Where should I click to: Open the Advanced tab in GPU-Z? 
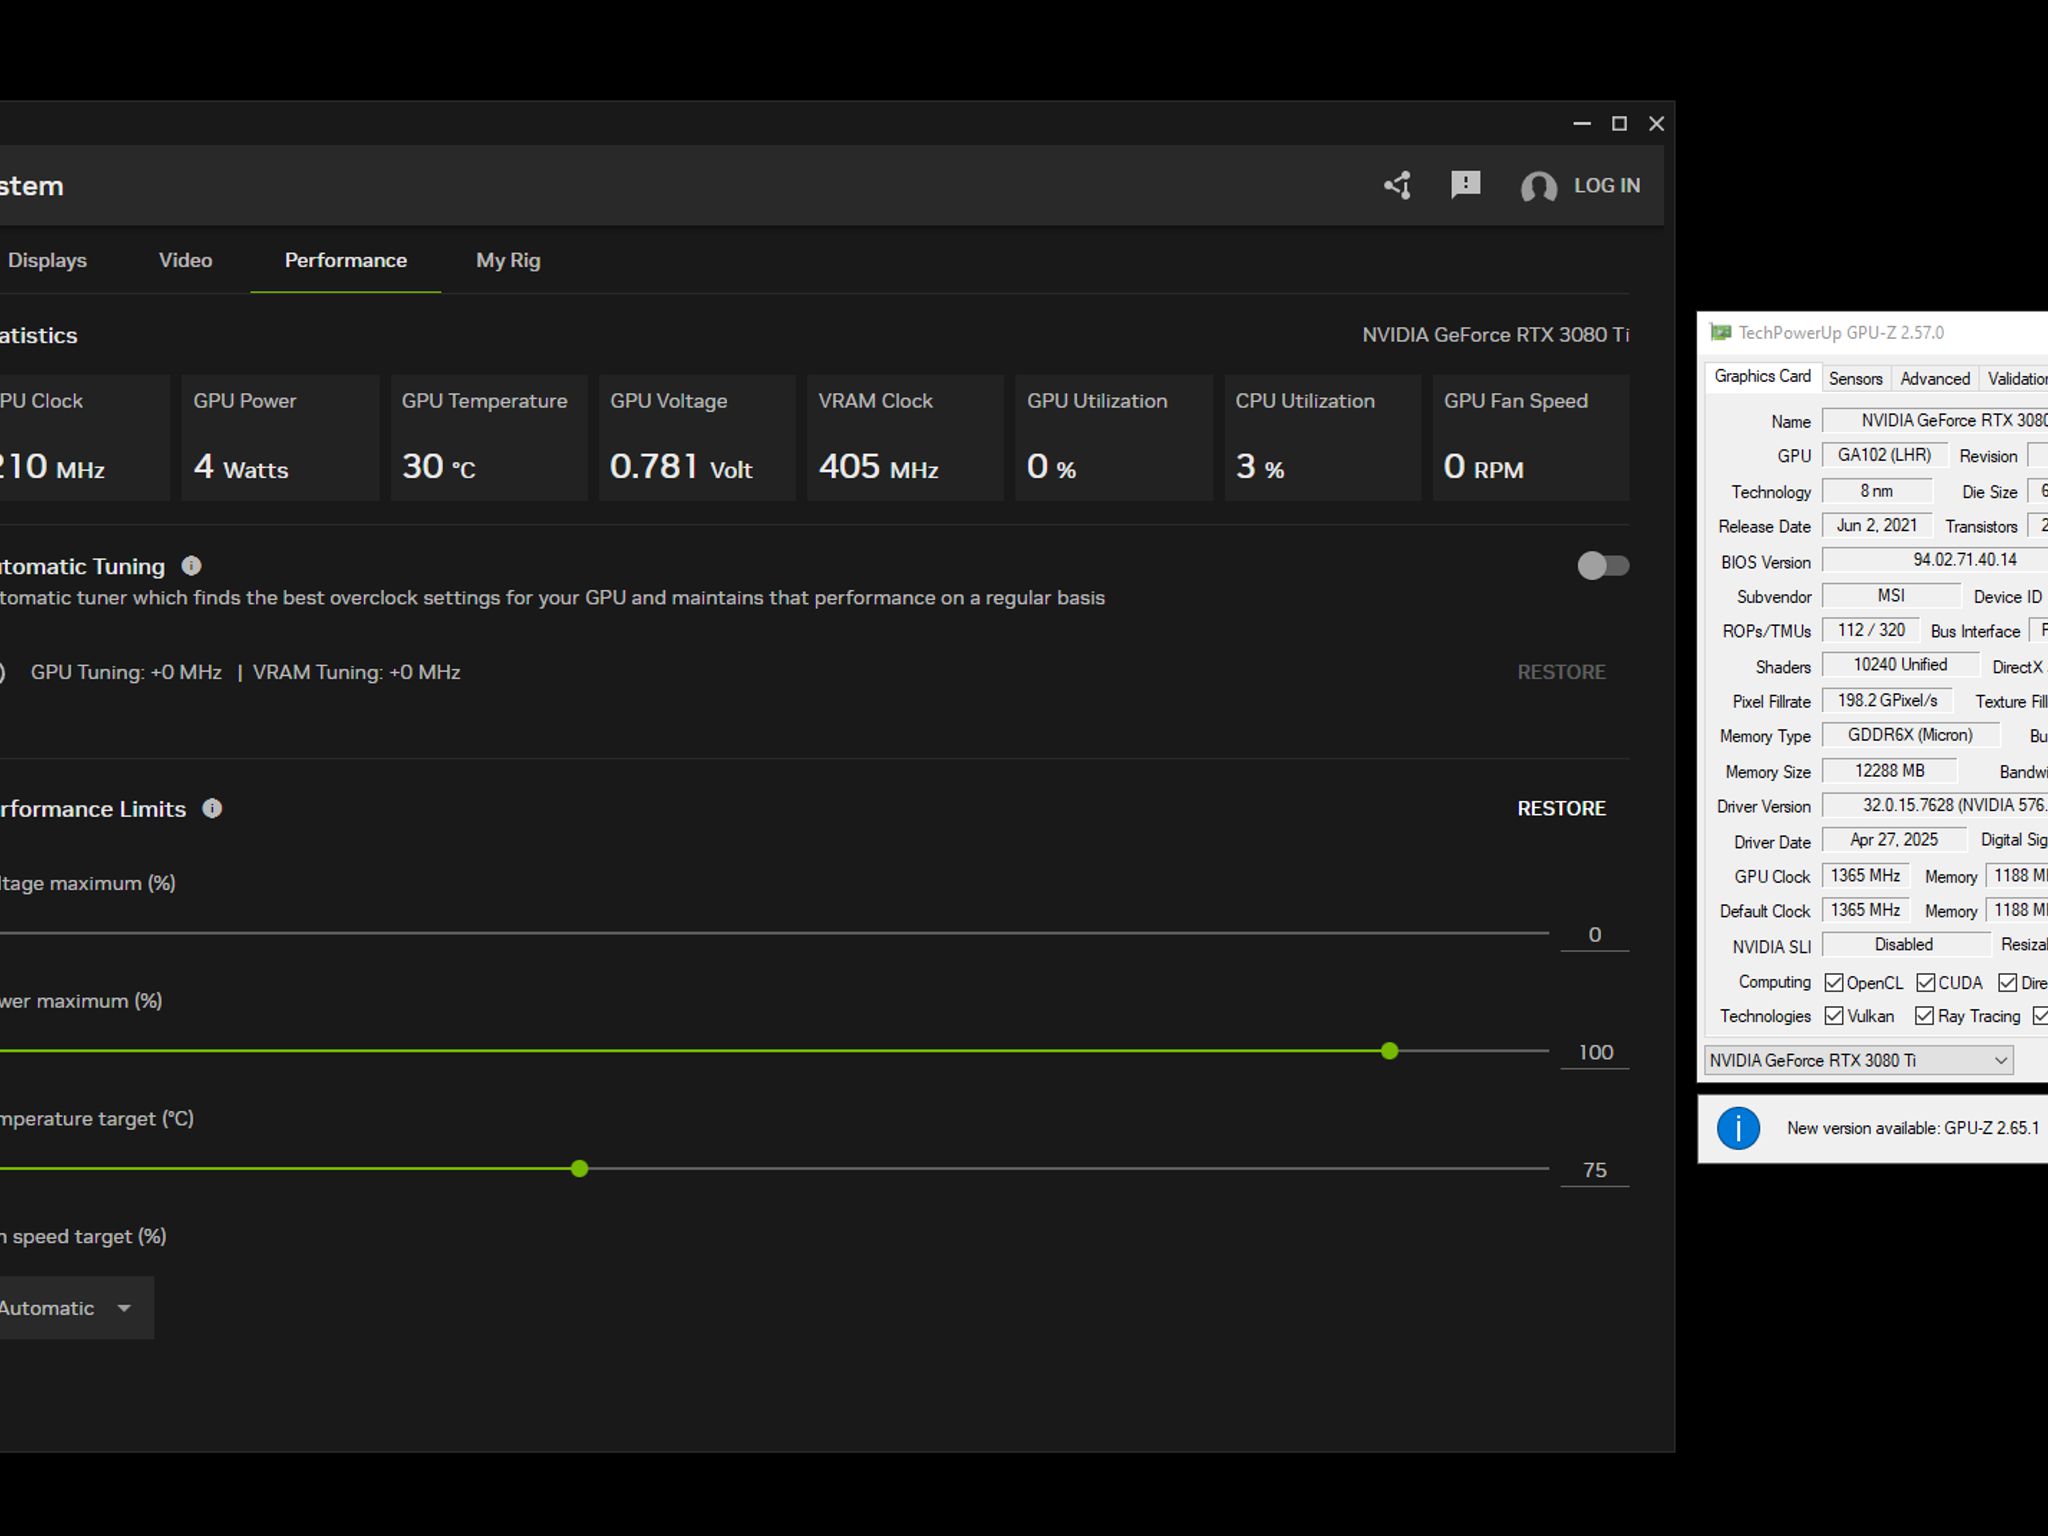[1935, 378]
